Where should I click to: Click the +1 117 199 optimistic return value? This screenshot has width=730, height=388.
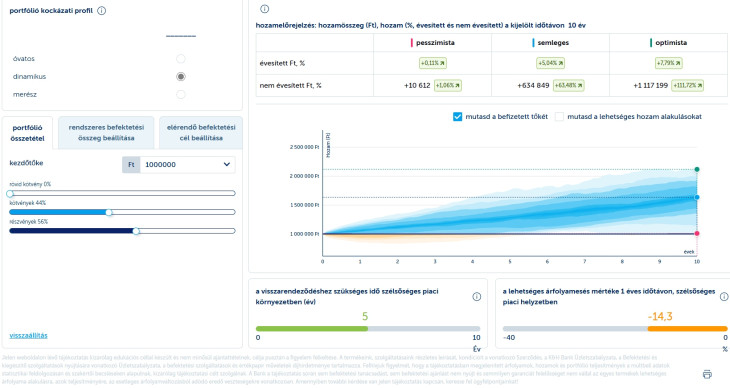tap(650, 86)
